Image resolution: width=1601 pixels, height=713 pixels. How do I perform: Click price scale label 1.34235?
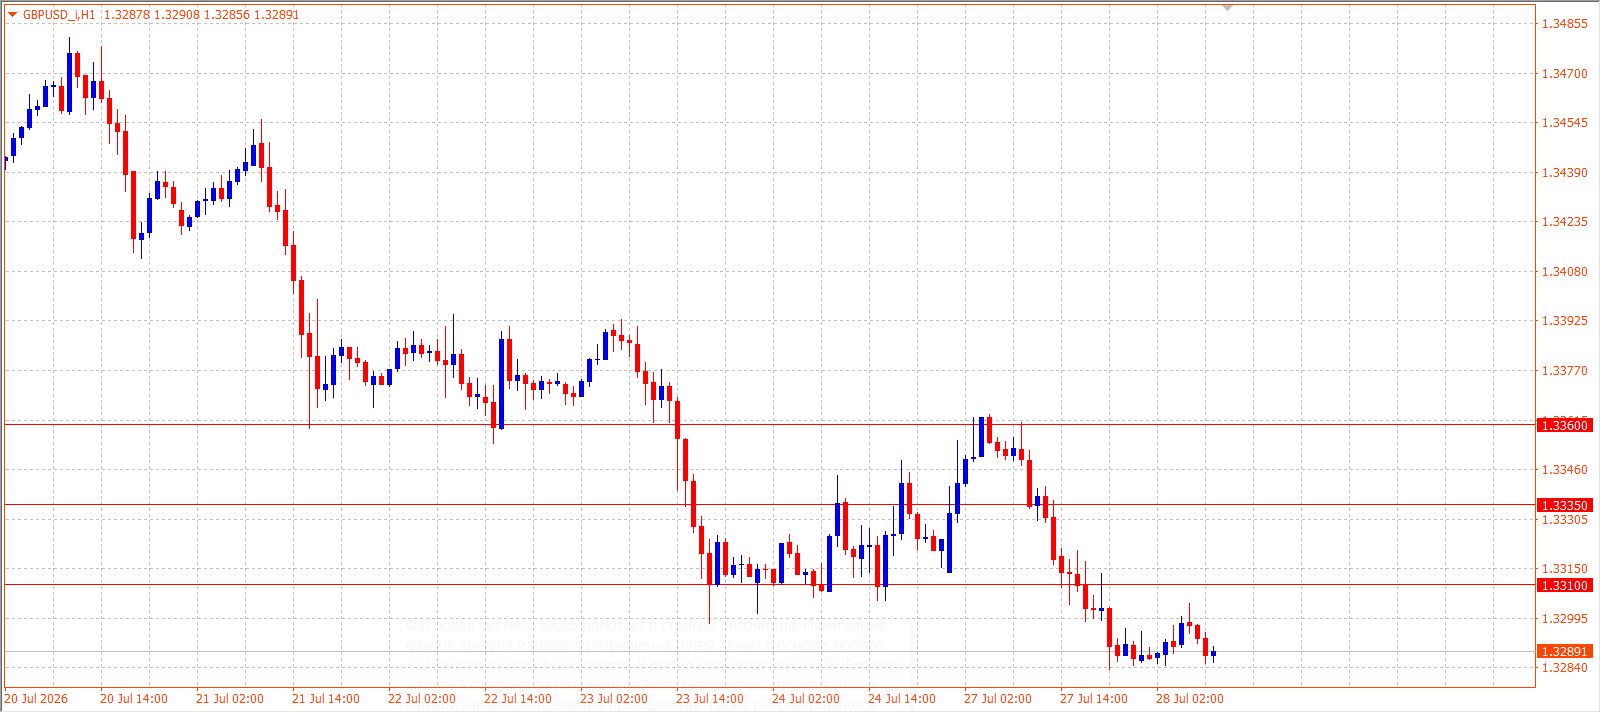[1565, 222]
